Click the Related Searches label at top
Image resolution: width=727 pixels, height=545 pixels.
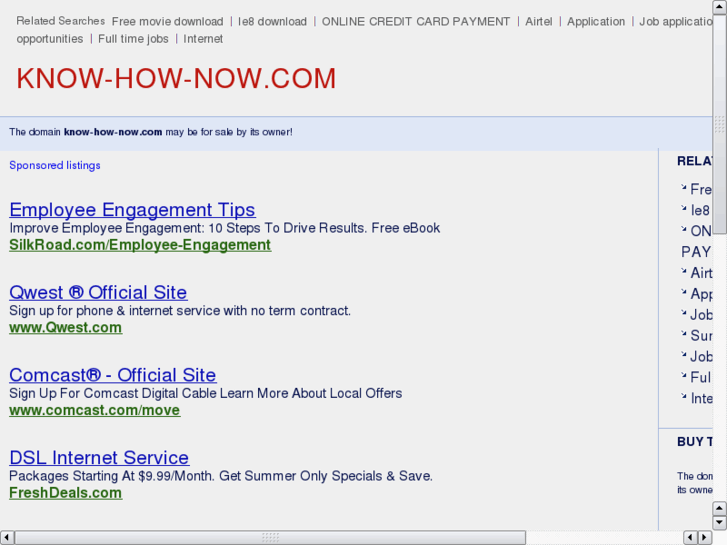[61, 21]
